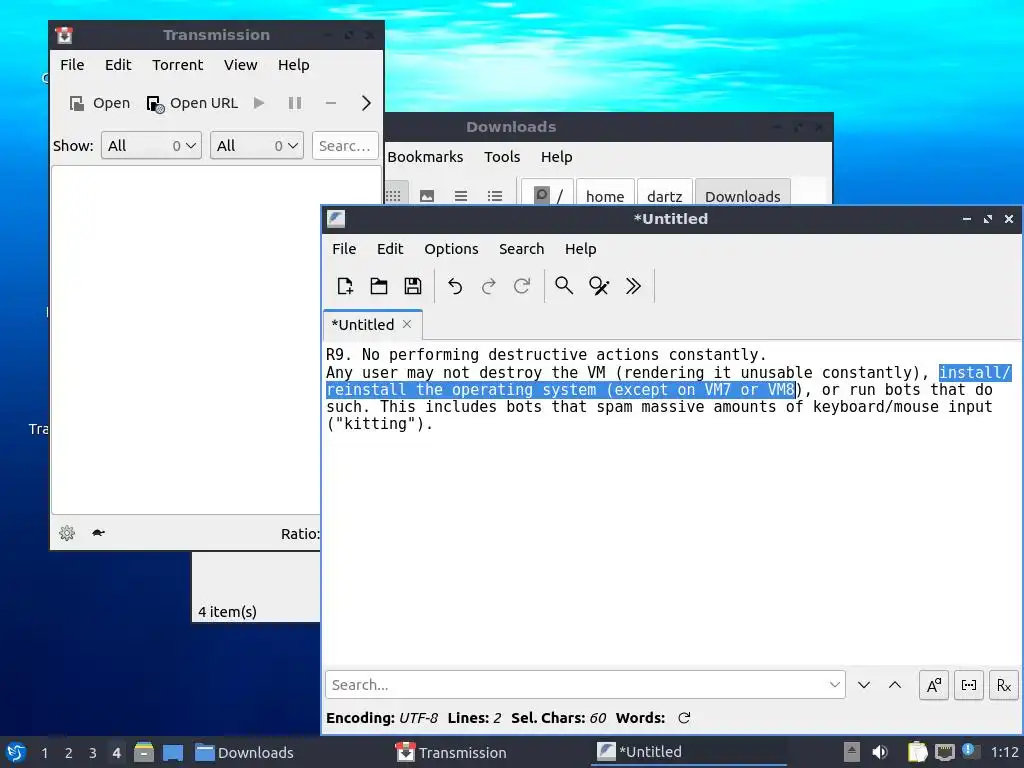
Task: Start torrent with Transmission play icon
Action: pyautogui.click(x=259, y=103)
